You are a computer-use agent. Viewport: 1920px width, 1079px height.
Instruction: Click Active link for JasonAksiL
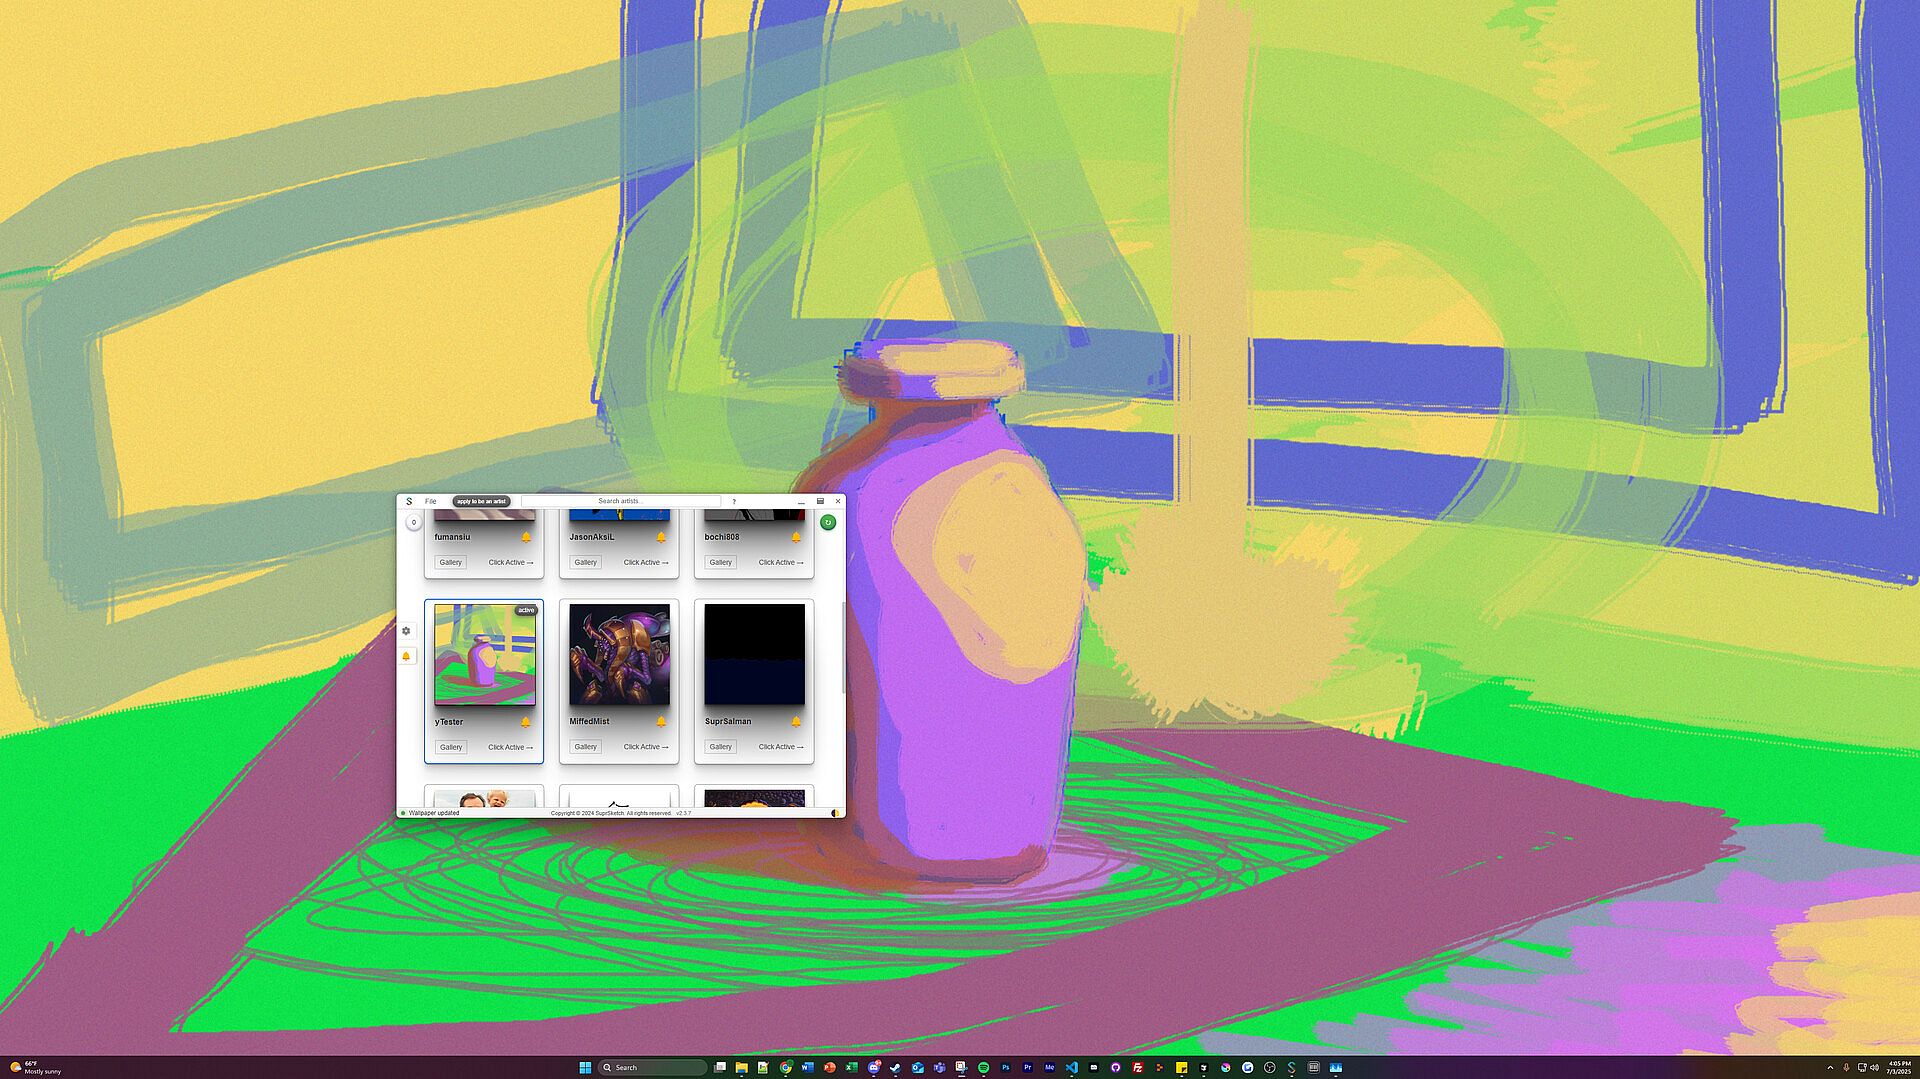coord(646,562)
